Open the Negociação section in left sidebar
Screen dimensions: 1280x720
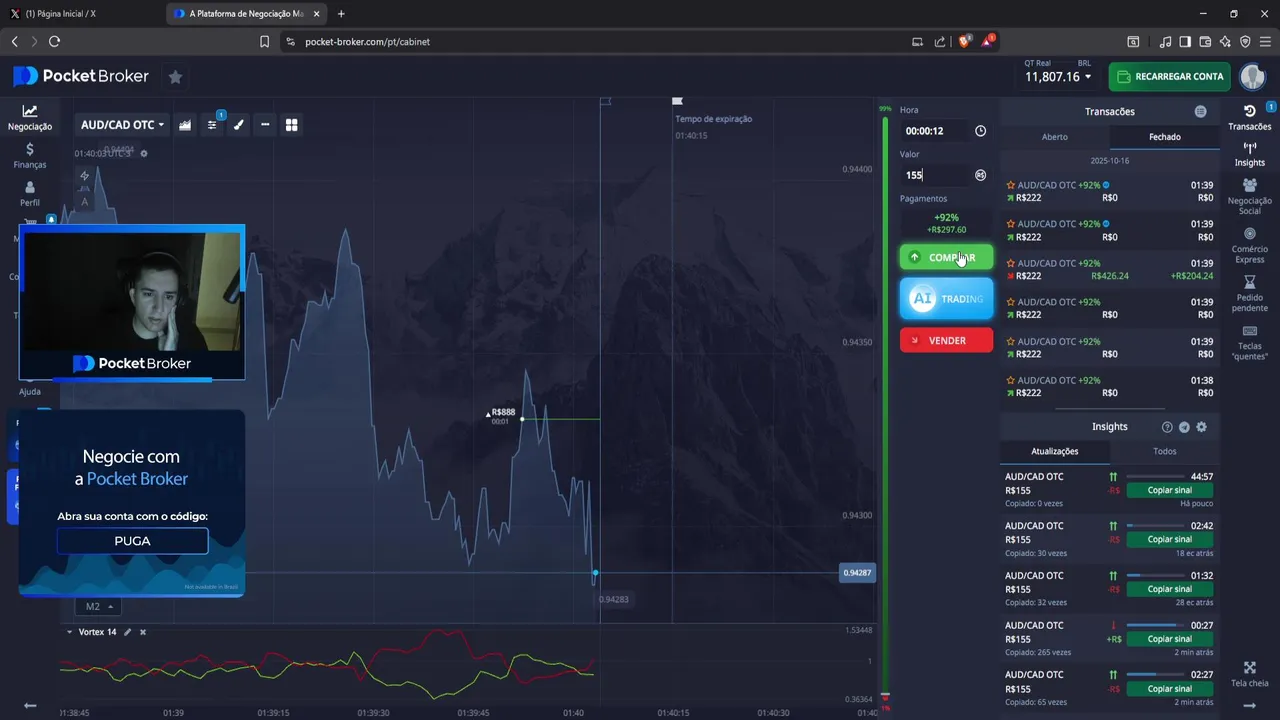[x=30, y=118]
